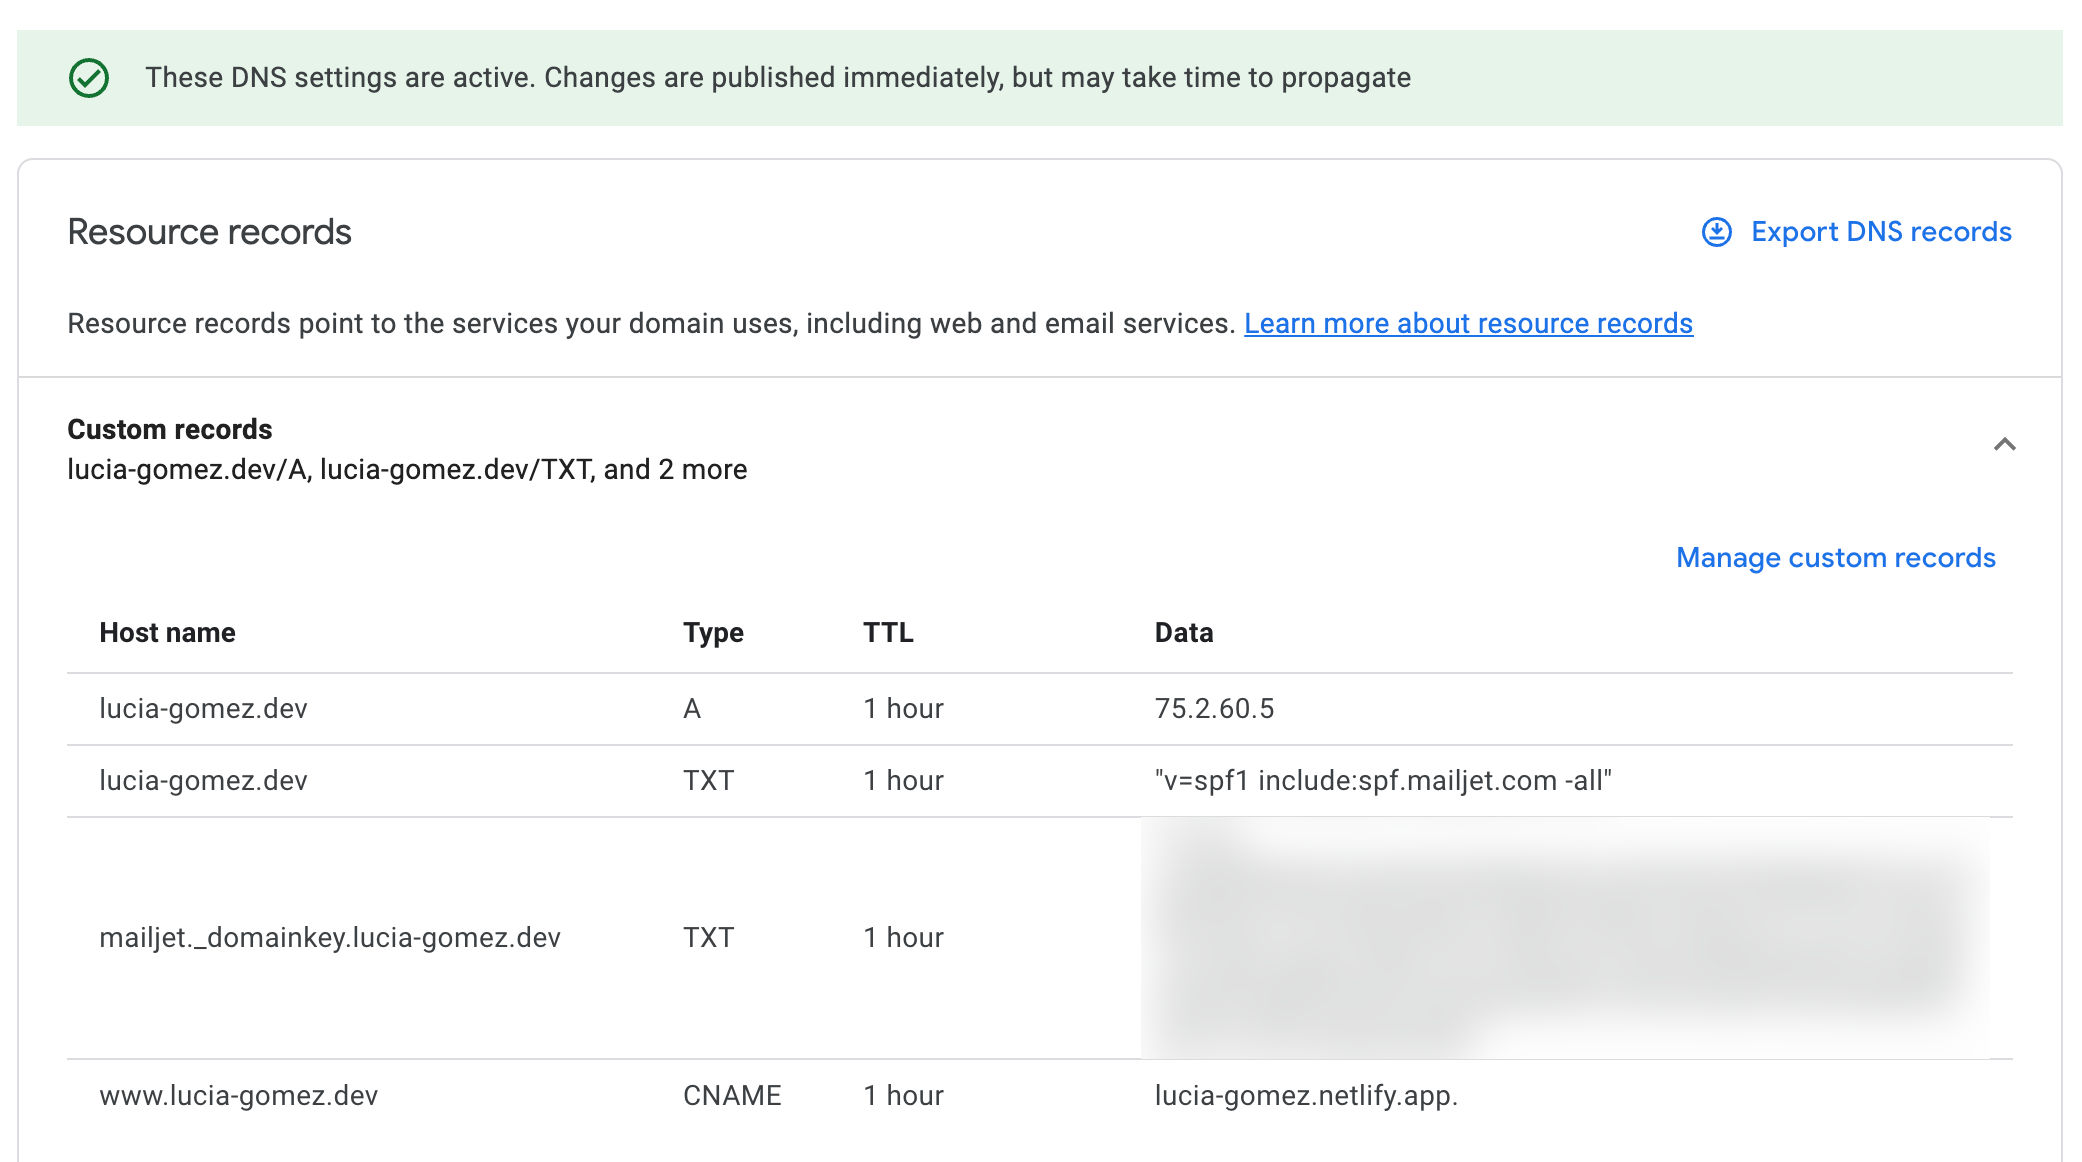Click the TTL column header
This screenshot has height=1162, width=2082.
tap(889, 633)
